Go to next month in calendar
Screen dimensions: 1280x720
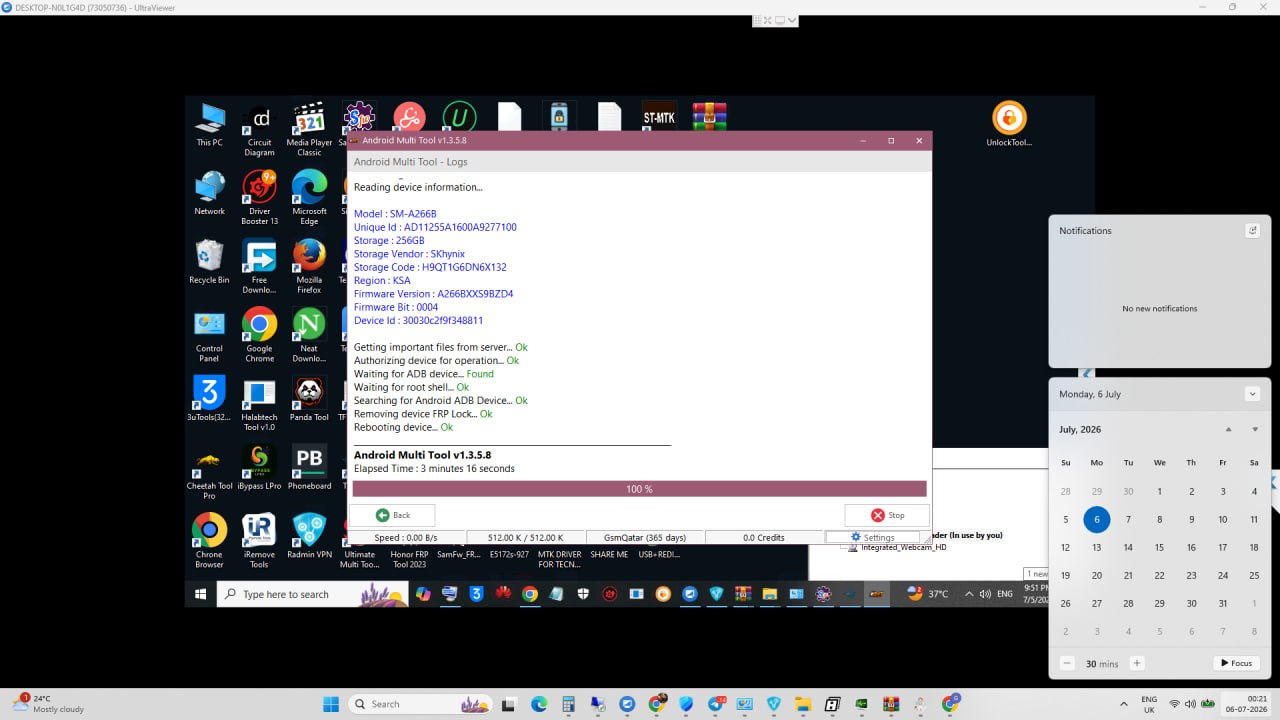coord(1255,429)
